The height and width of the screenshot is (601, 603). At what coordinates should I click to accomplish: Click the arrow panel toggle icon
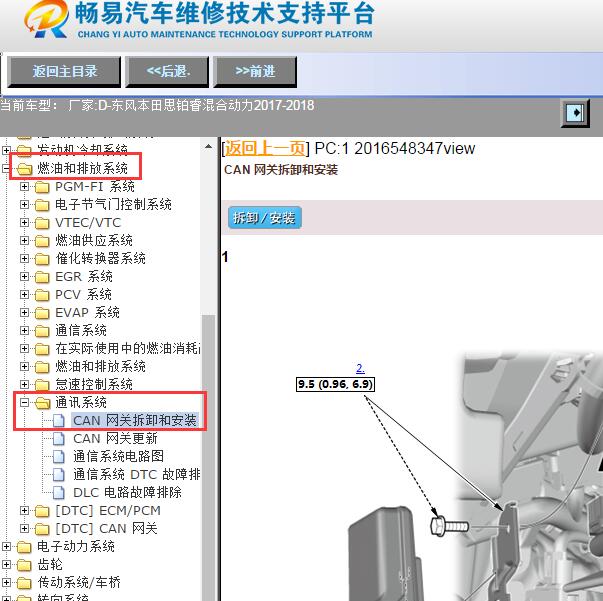pos(575,113)
